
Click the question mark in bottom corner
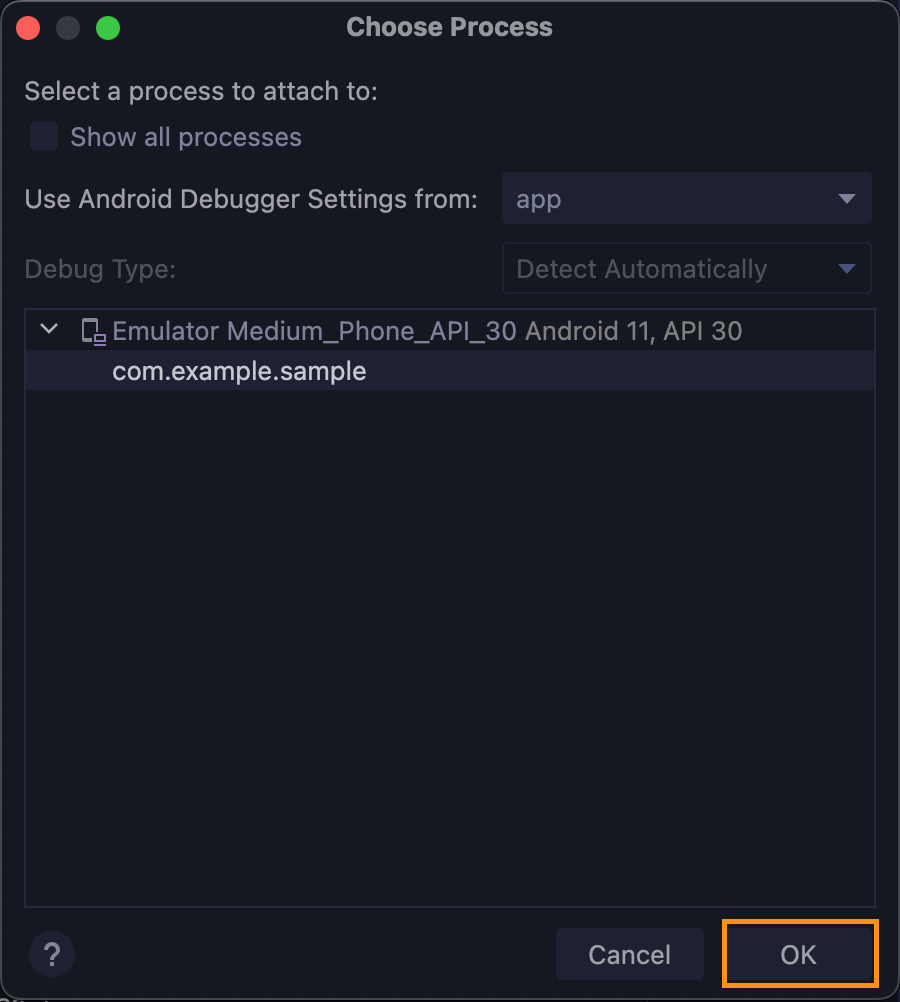51,954
